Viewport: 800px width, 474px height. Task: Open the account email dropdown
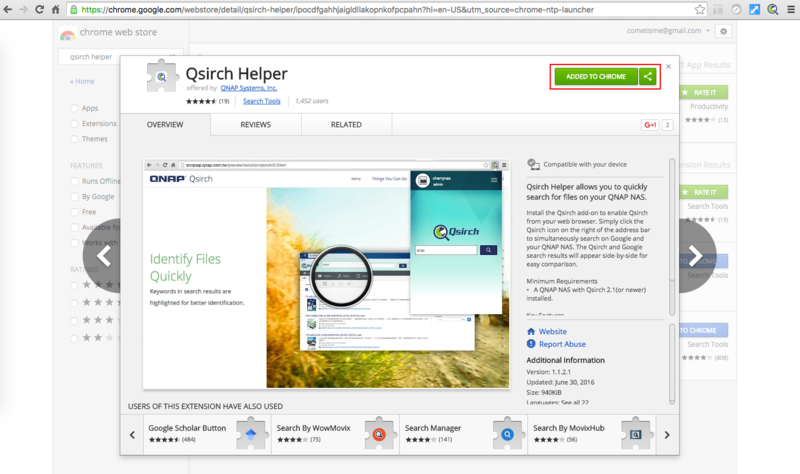pyautogui.click(x=668, y=31)
